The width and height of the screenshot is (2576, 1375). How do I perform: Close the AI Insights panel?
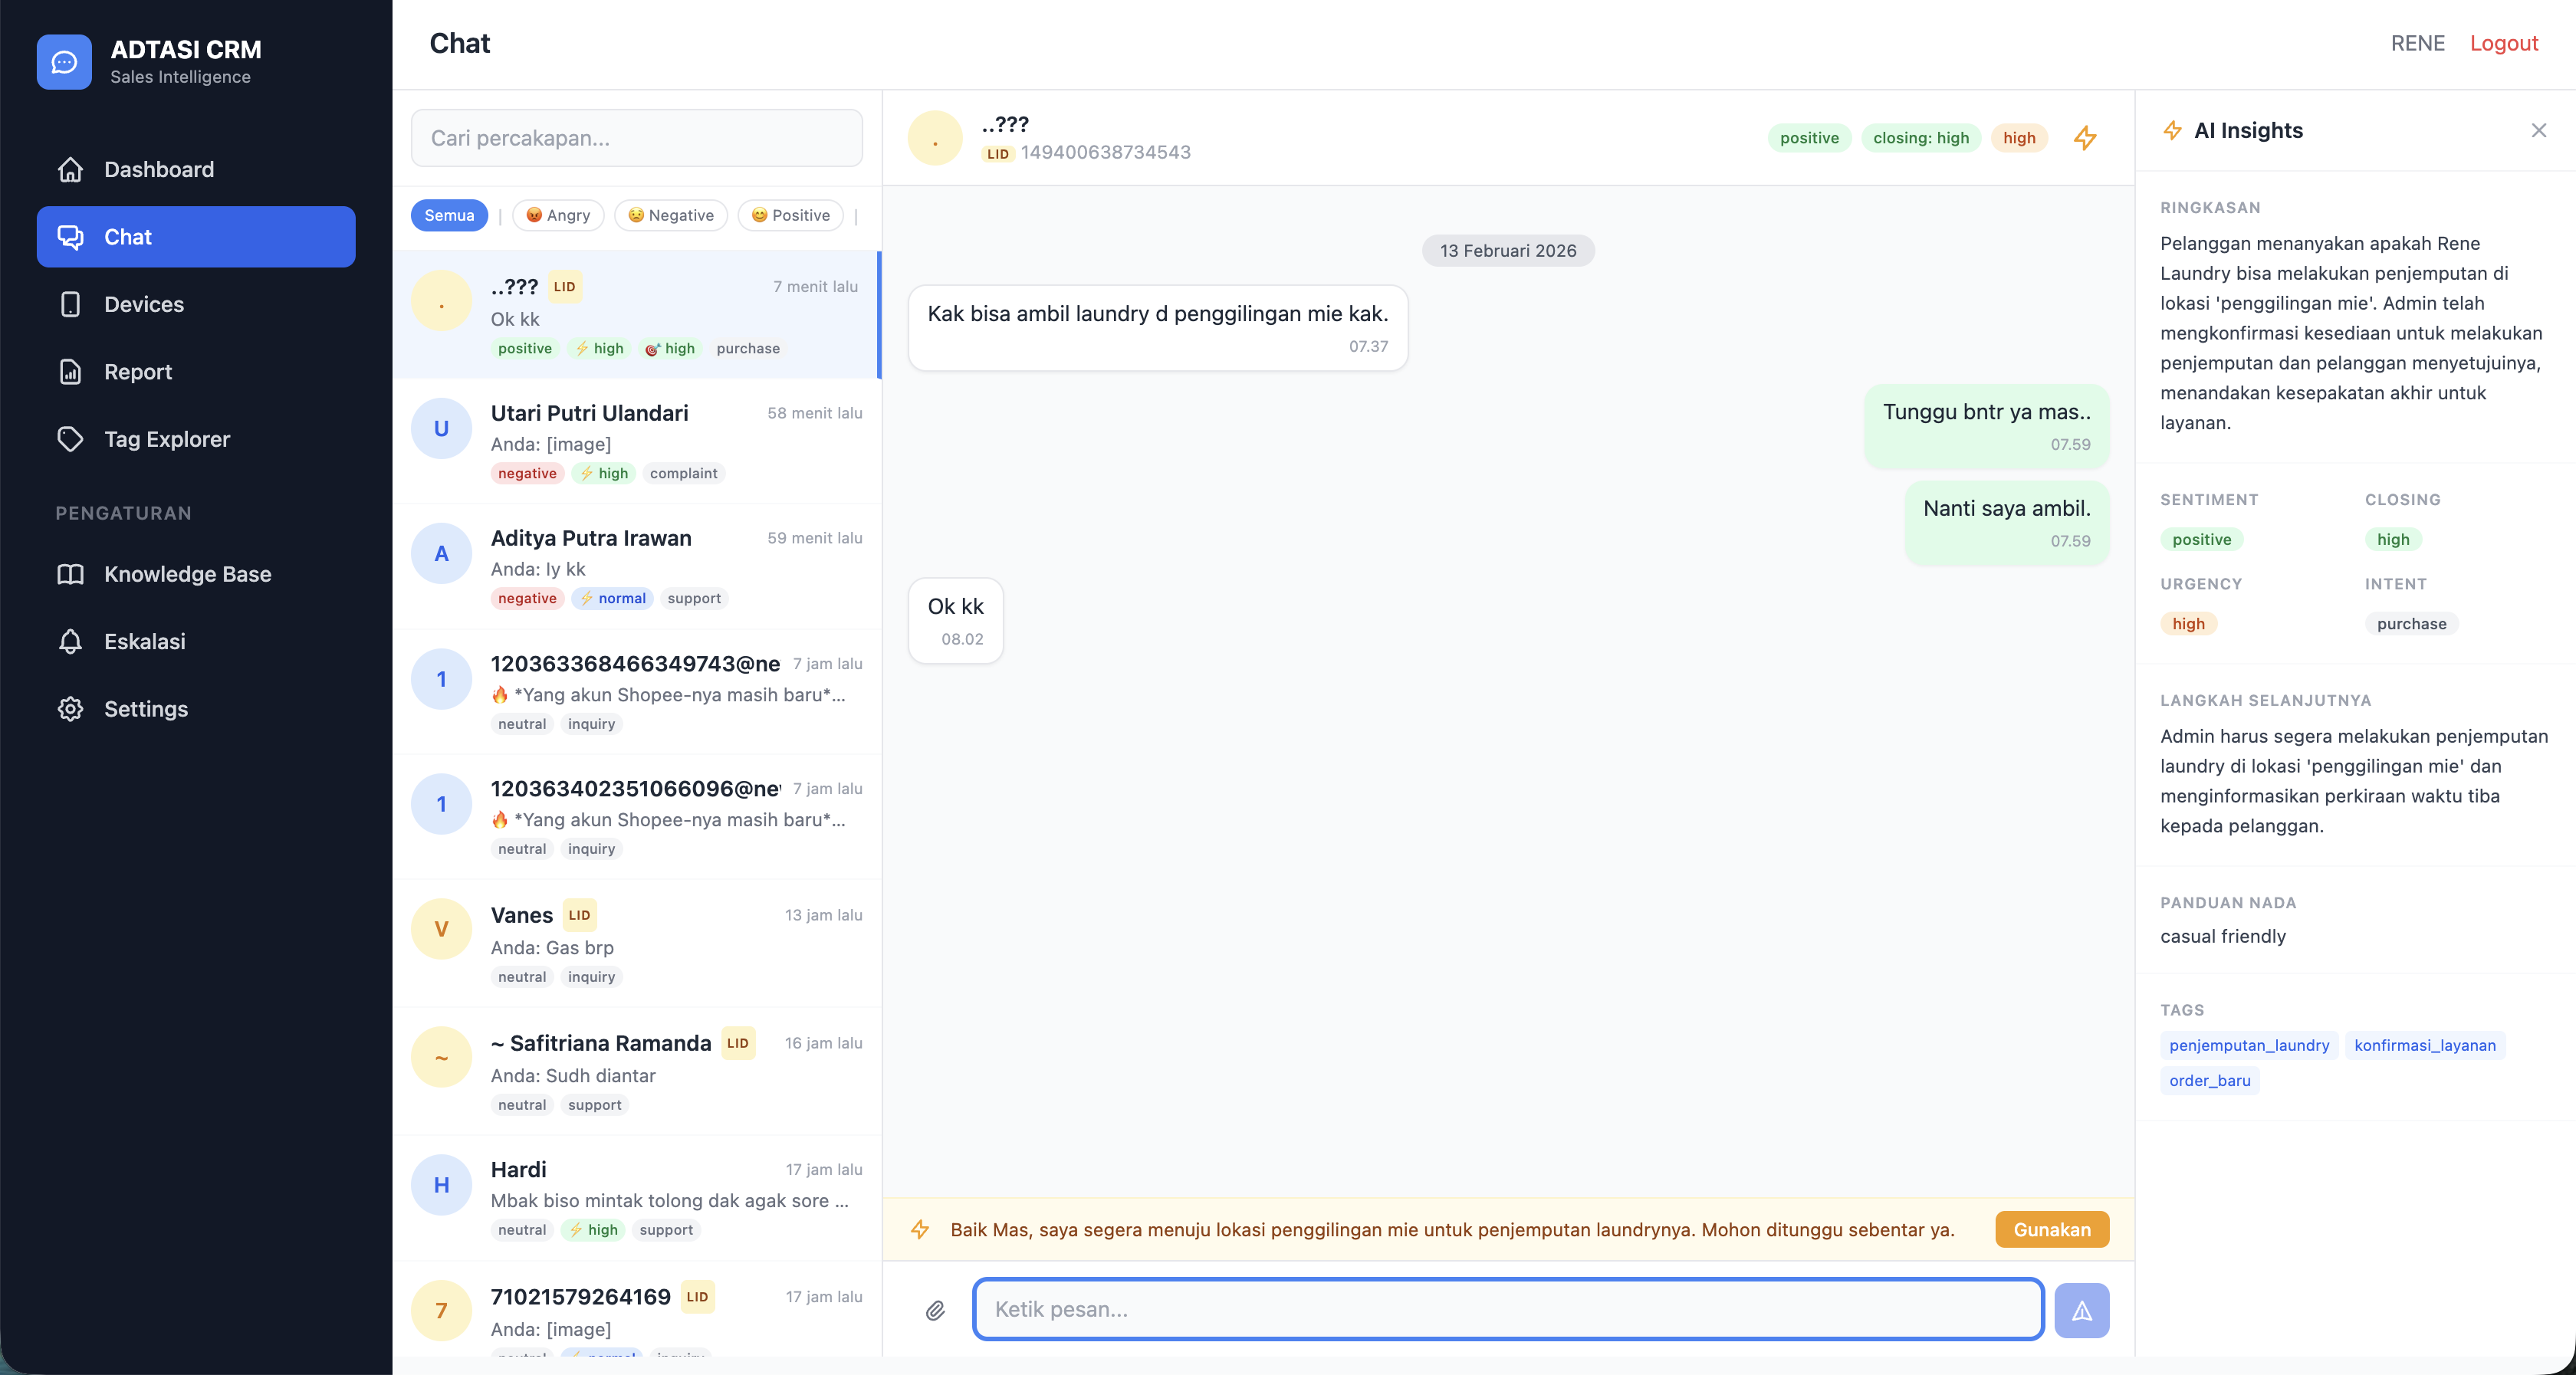(x=2538, y=131)
